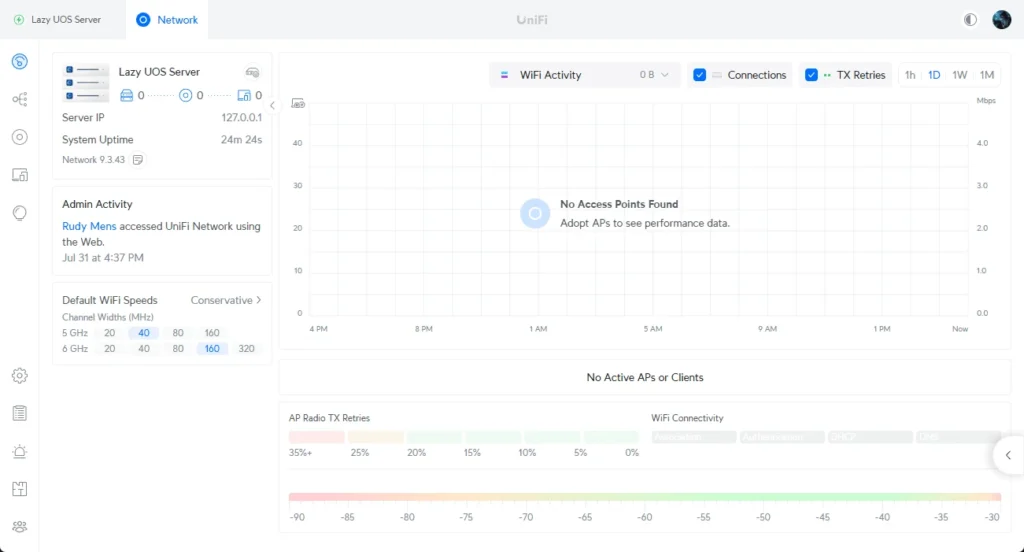Screen dimensions: 1024x552
Task: Uncheck the TX Retries checkbox
Action: tap(811, 75)
